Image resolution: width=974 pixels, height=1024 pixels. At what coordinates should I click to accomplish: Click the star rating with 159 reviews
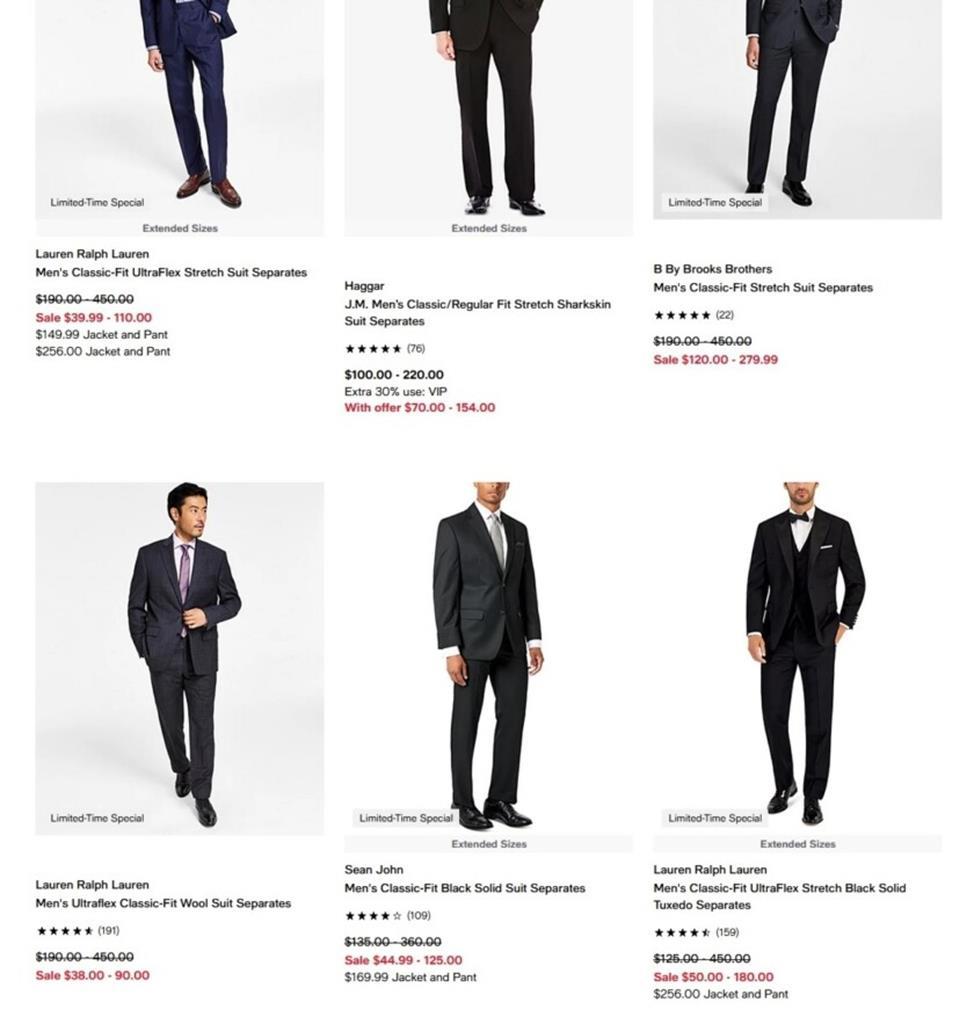(696, 933)
